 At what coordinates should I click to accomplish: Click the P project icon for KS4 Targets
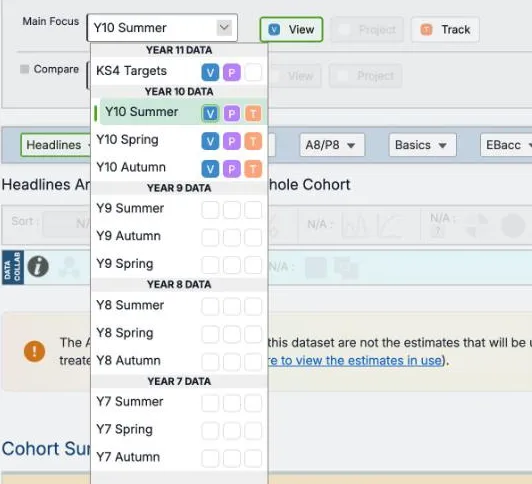pyautogui.click(x=232, y=72)
